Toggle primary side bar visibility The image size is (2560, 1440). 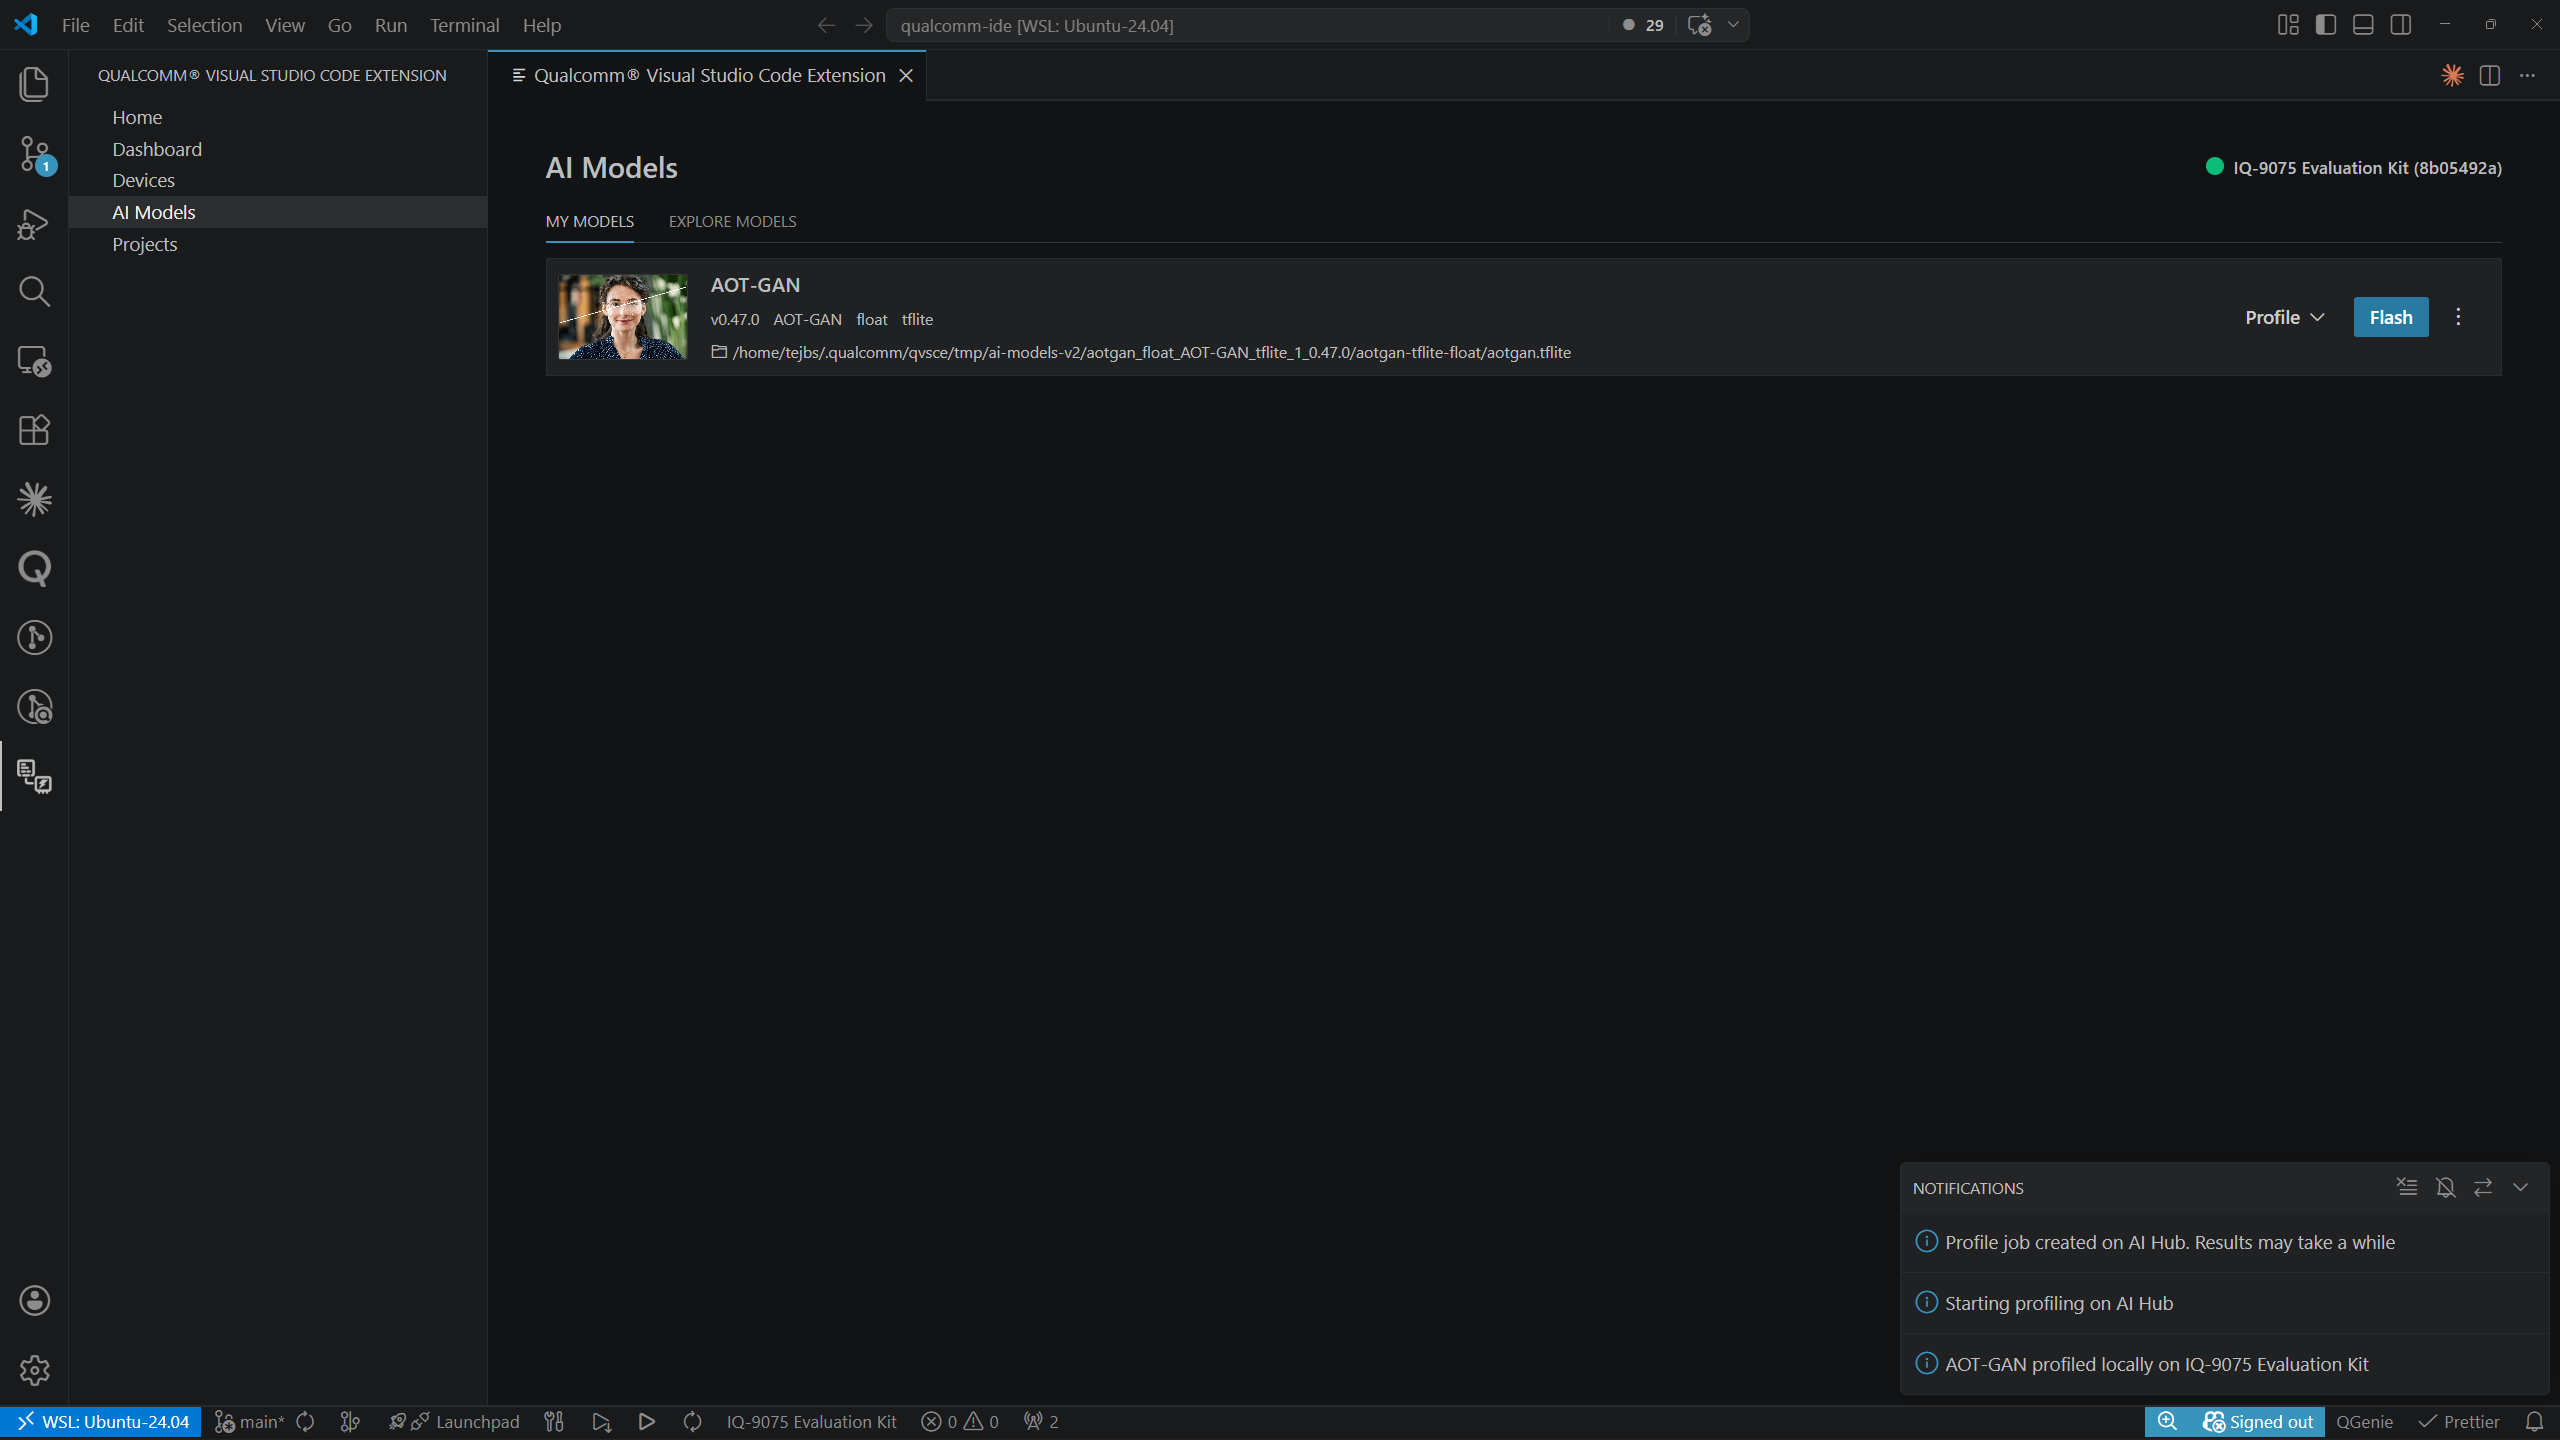pyautogui.click(x=2325, y=25)
